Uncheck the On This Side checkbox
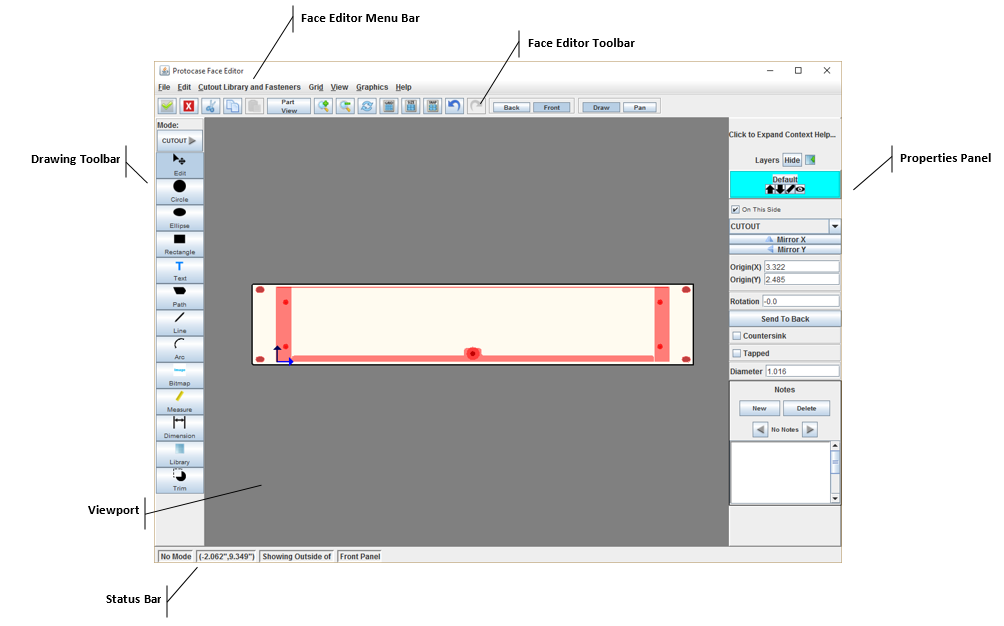 click(x=736, y=210)
